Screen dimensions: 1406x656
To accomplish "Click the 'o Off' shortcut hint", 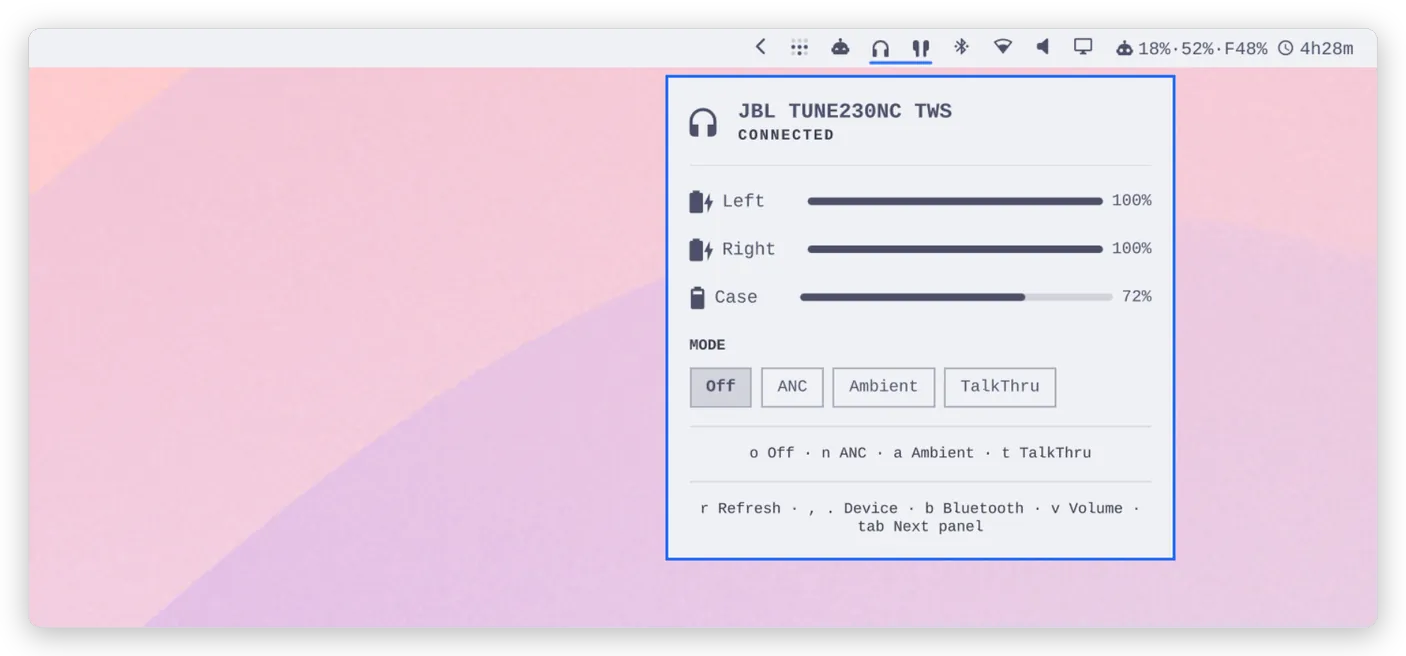I will pyautogui.click(x=772, y=453).
